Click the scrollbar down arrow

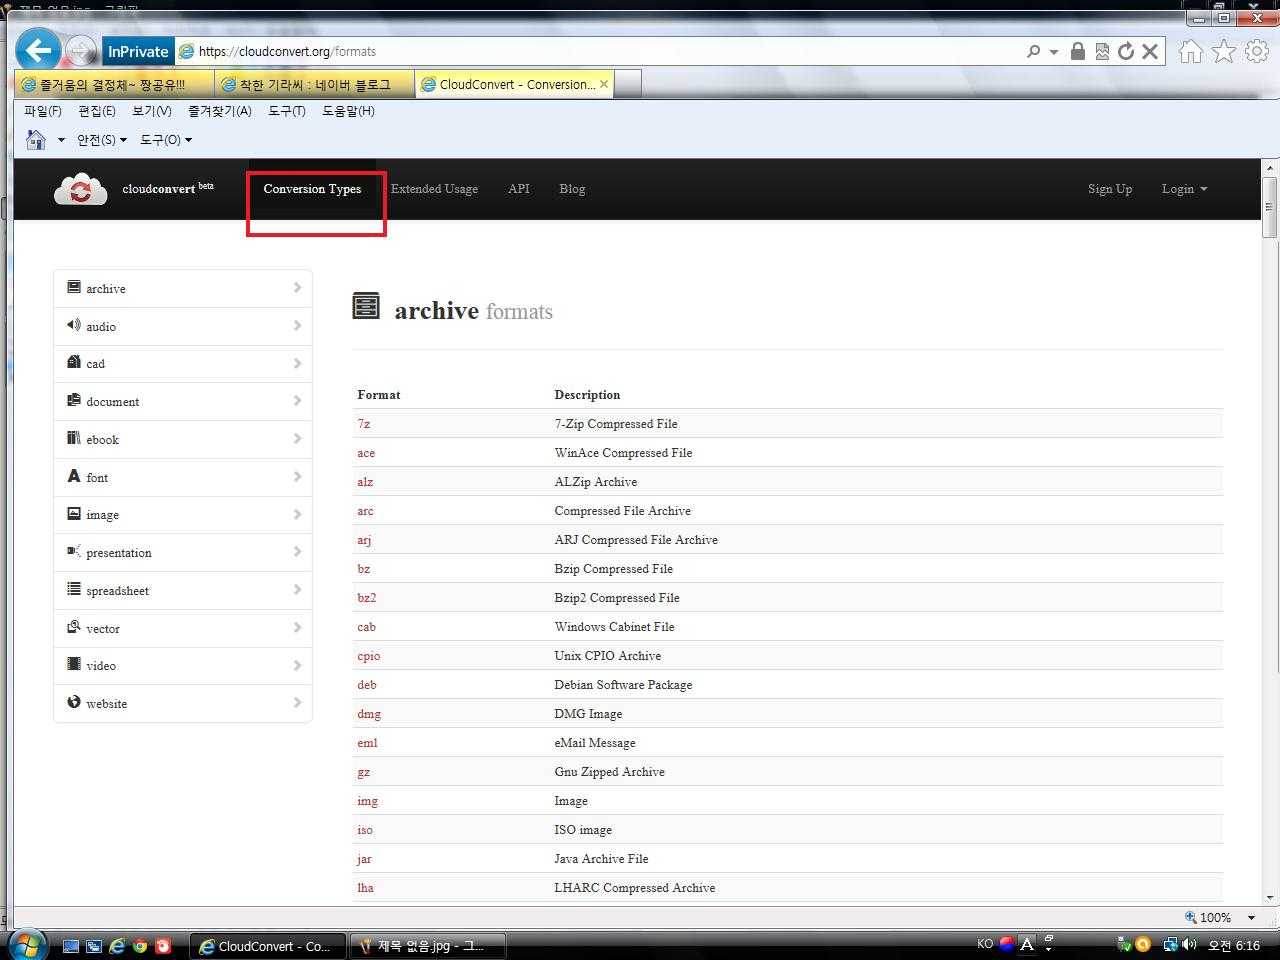1270,897
